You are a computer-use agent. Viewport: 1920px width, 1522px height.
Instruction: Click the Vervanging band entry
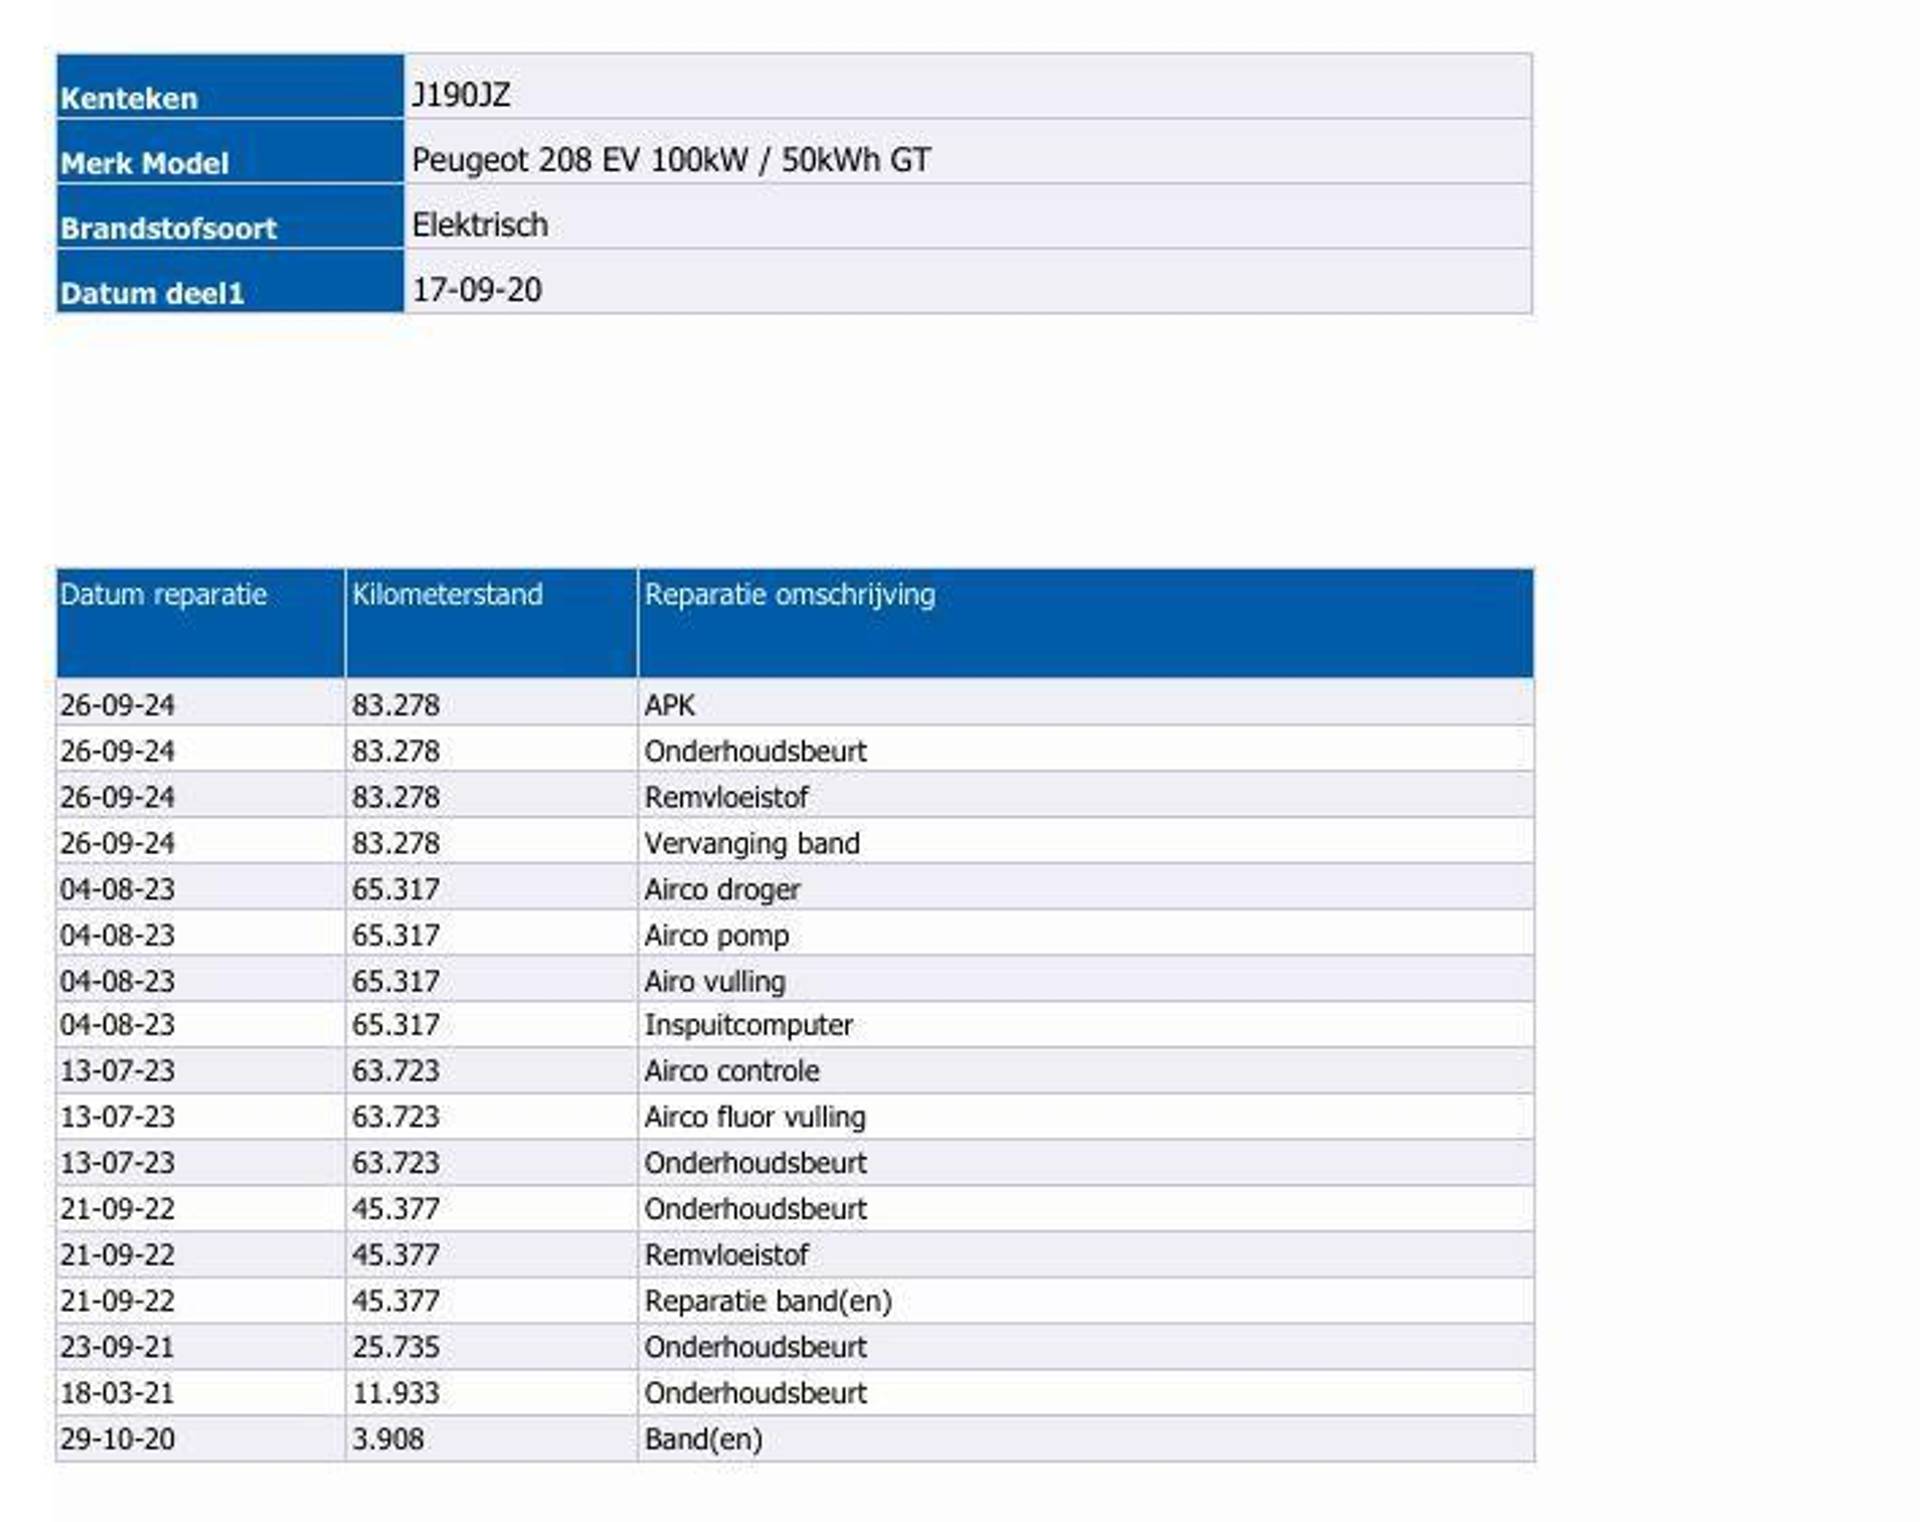(x=751, y=843)
